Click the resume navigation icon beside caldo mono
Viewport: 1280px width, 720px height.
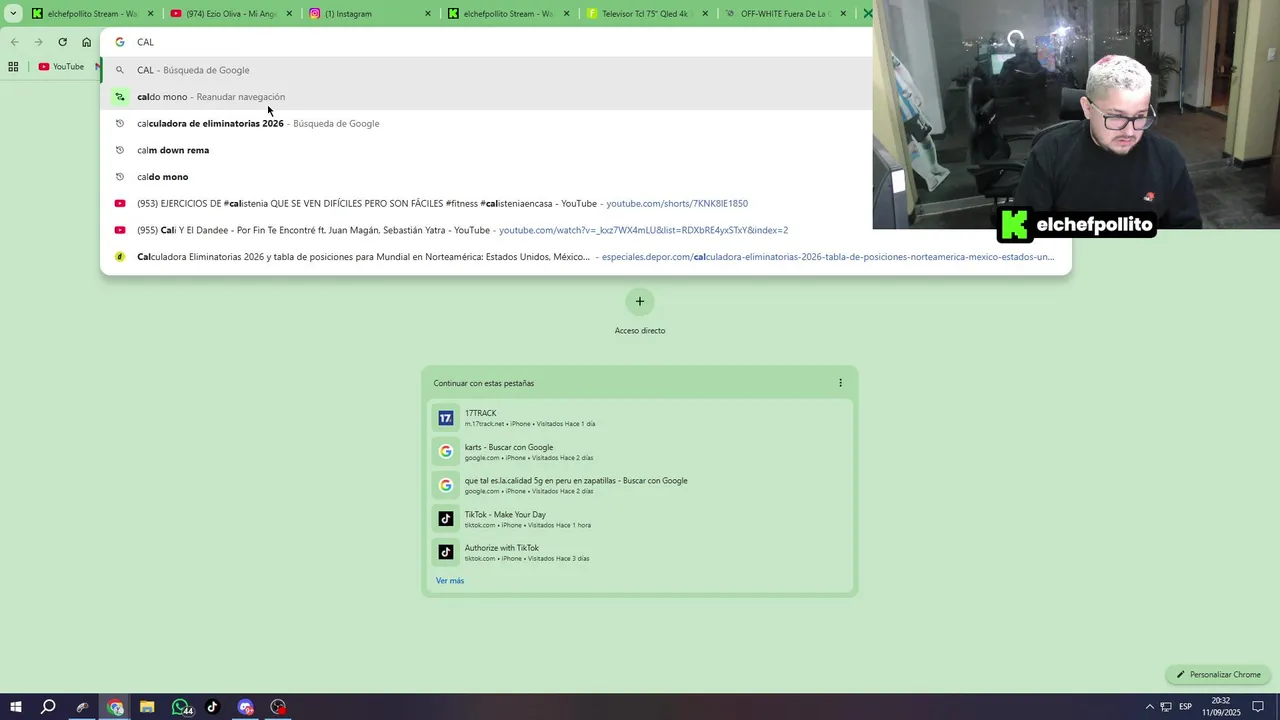point(119,97)
